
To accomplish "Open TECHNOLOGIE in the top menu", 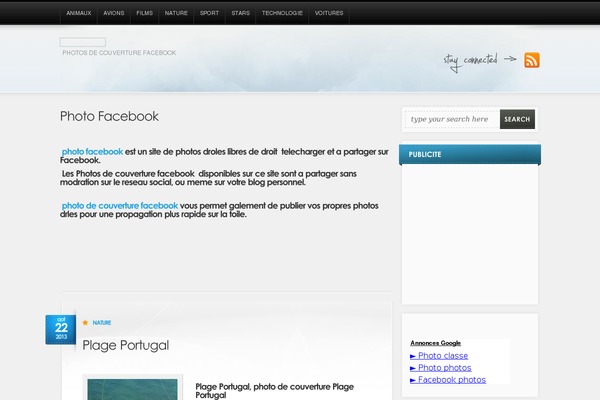I will 282,13.
